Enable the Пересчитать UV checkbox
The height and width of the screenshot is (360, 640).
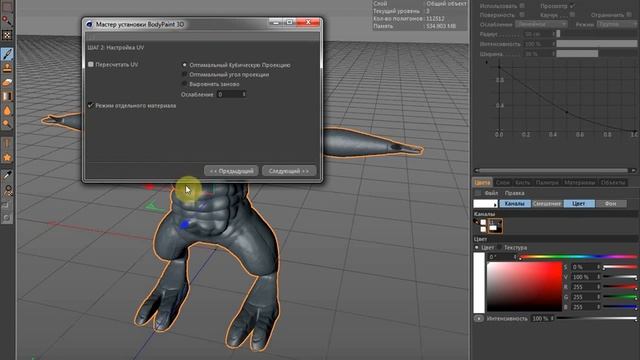pyautogui.click(x=91, y=64)
